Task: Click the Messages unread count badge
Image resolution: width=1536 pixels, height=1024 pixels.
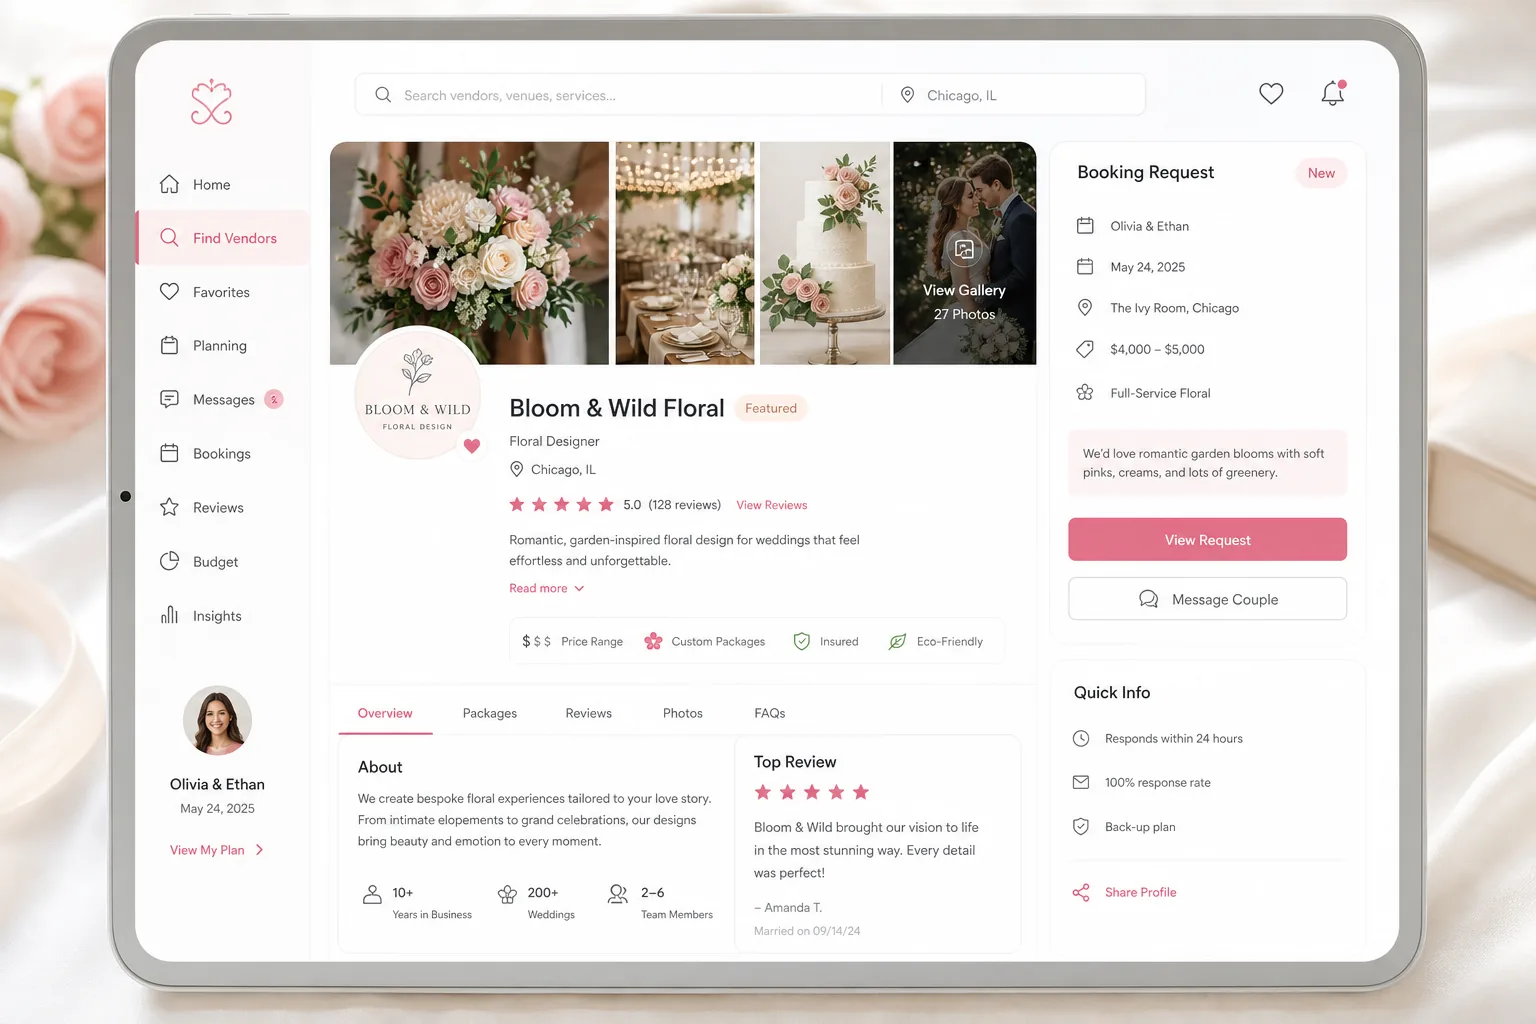Action: (273, 399)
